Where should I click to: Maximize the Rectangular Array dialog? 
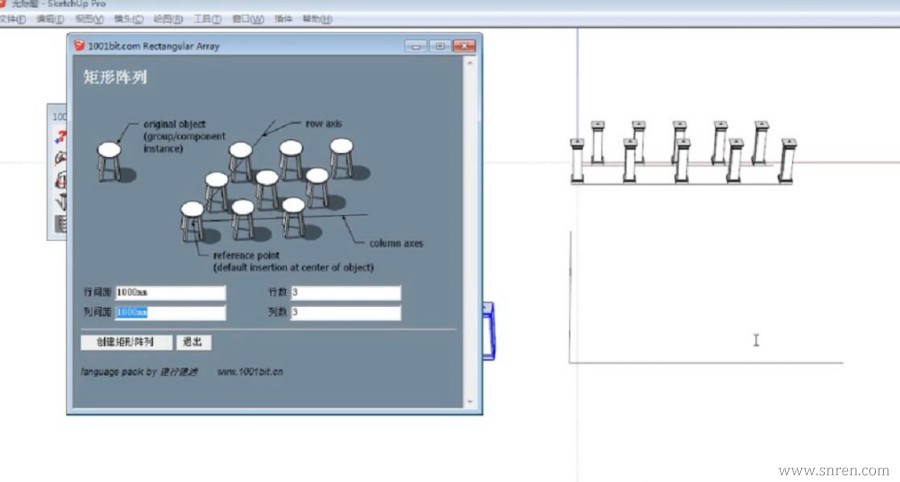[x=440, y=46]
